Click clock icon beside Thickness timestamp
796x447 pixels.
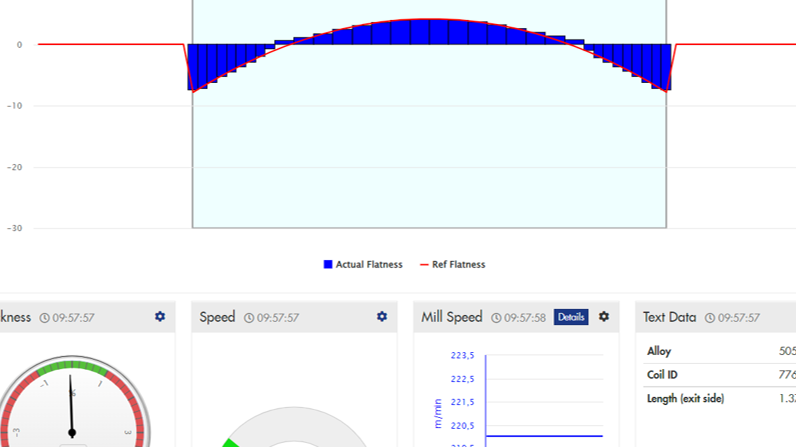point(45,318)
